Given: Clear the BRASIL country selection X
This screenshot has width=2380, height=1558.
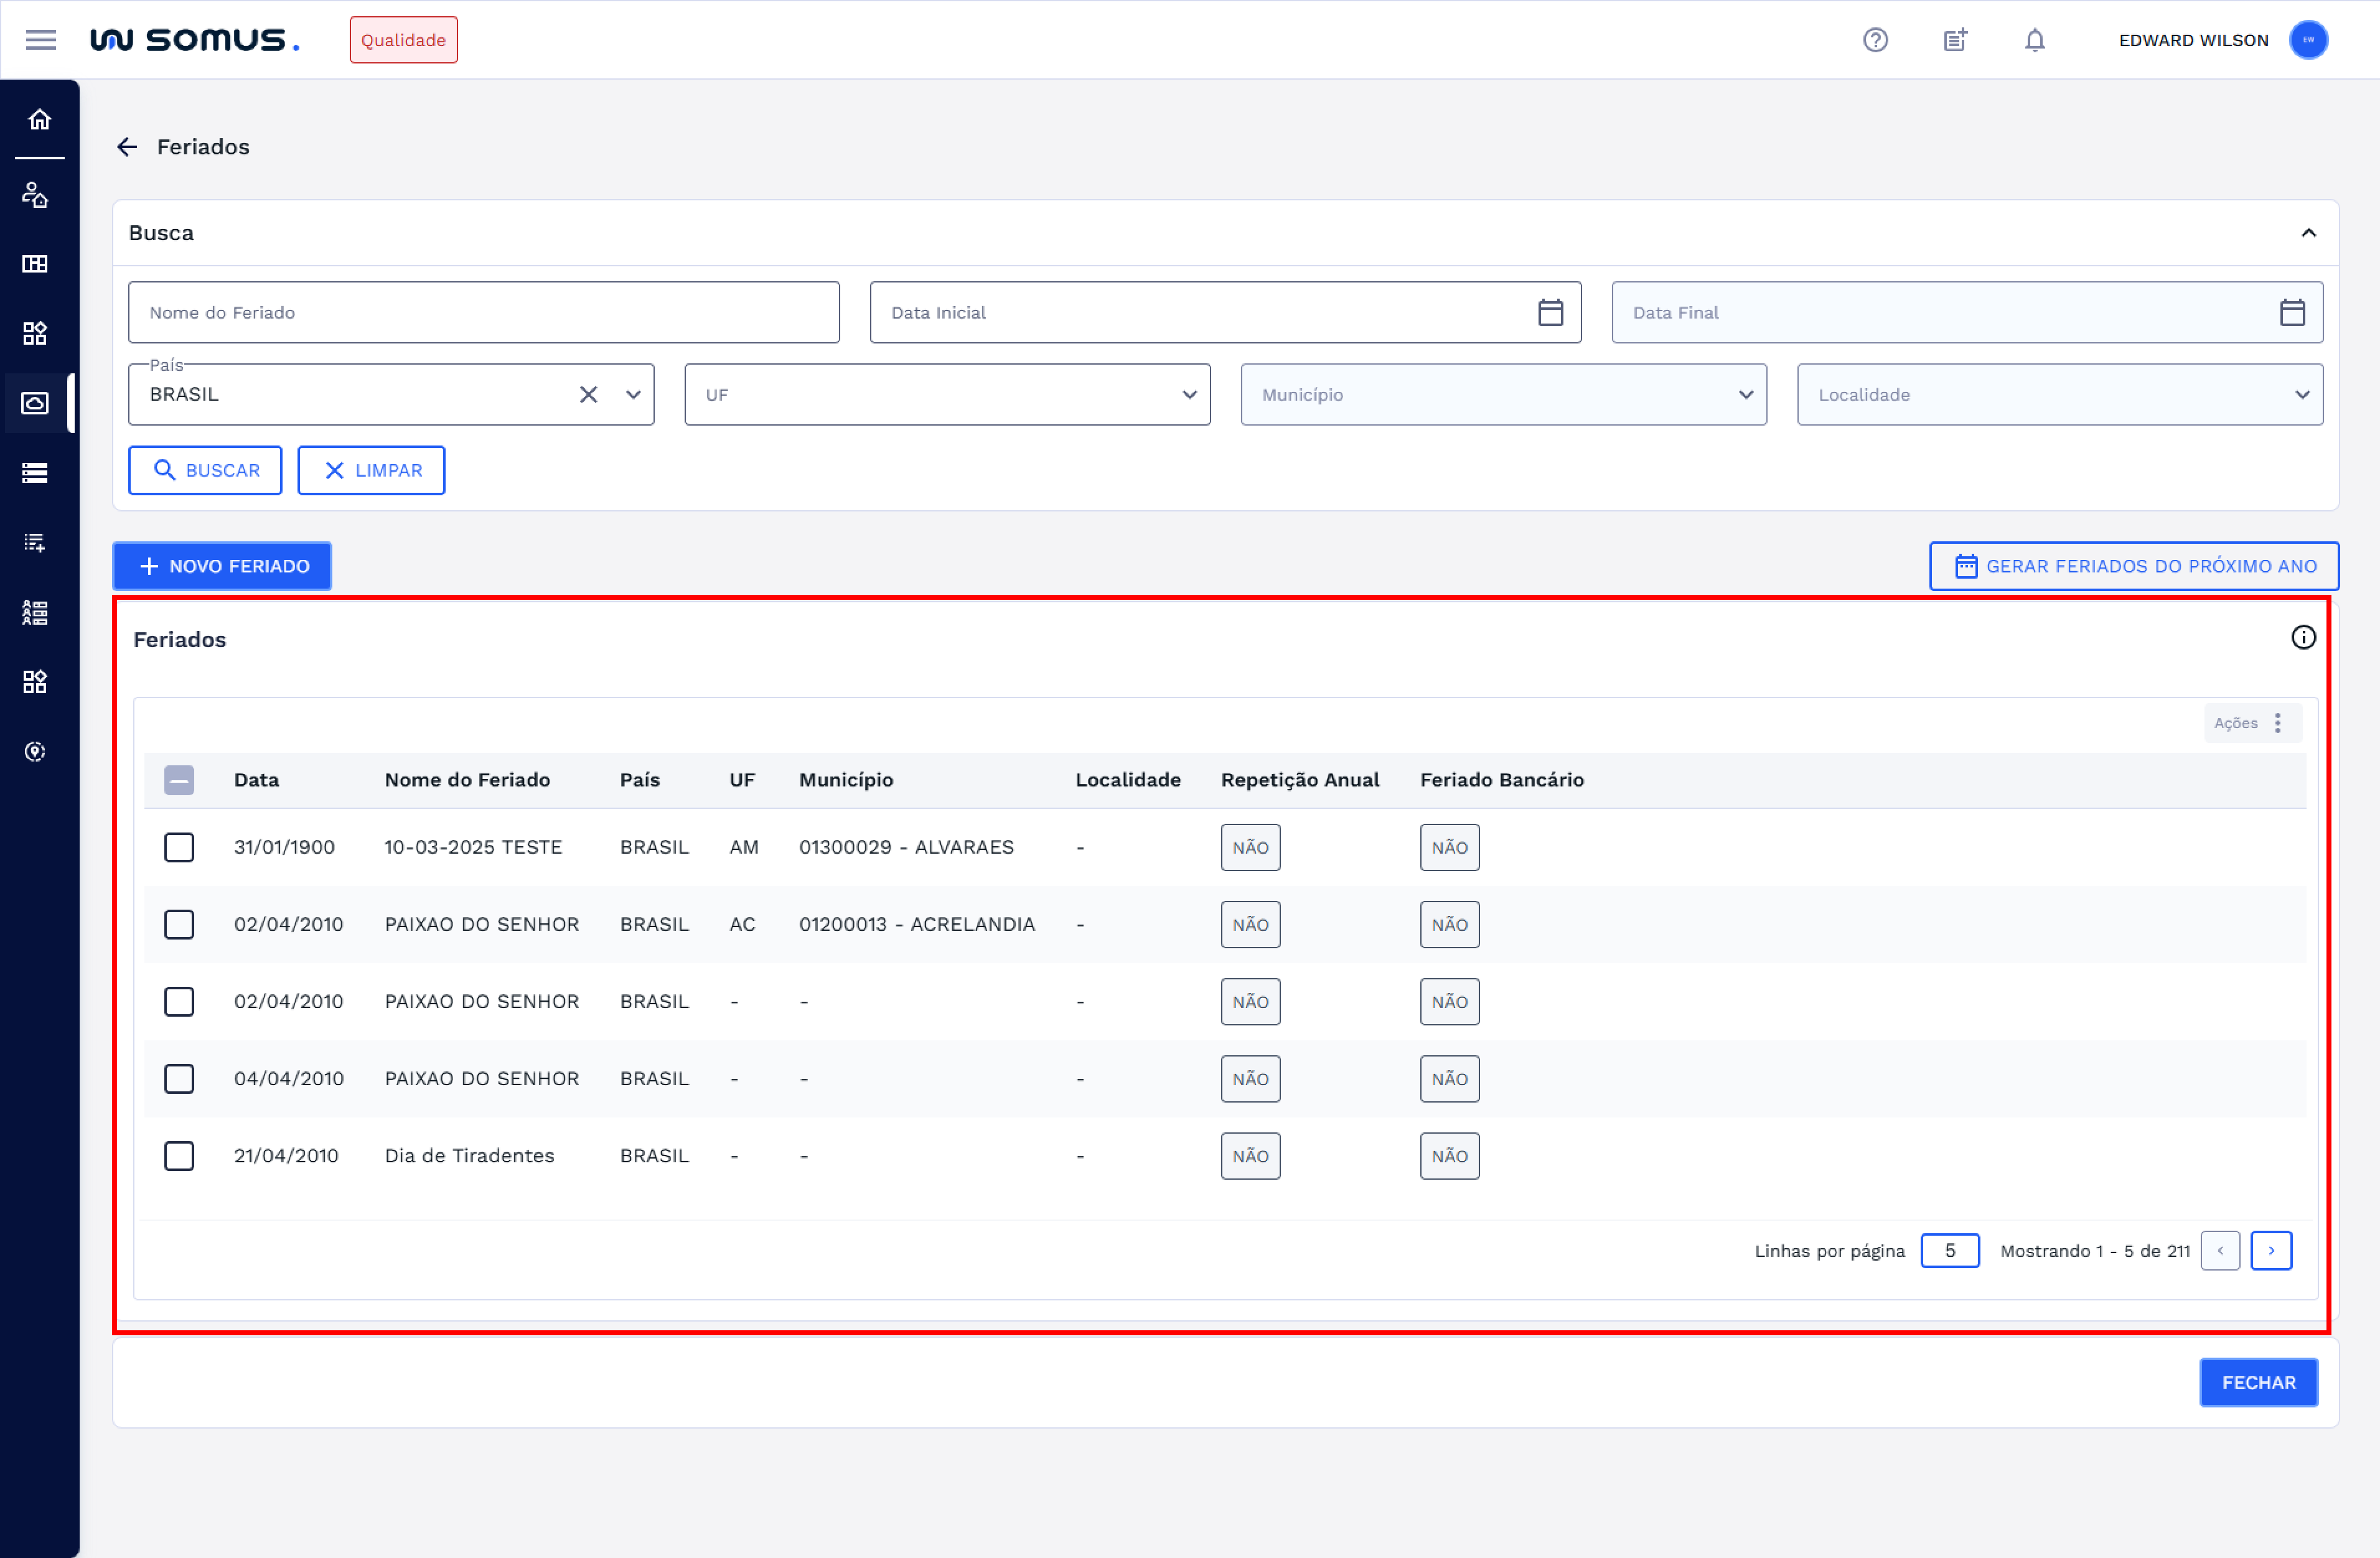Looking at the screenshot, I should point(589,395).
